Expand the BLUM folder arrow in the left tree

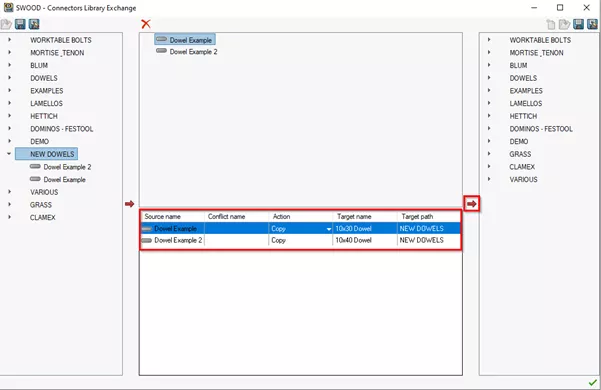tap(10, 65)
